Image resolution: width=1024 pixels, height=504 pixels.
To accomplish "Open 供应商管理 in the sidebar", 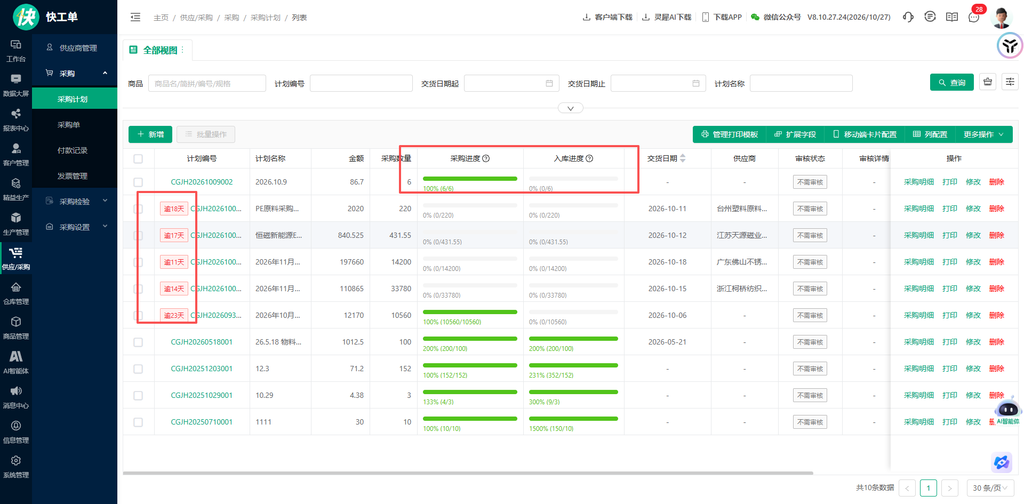I will (x=74, y=48).
